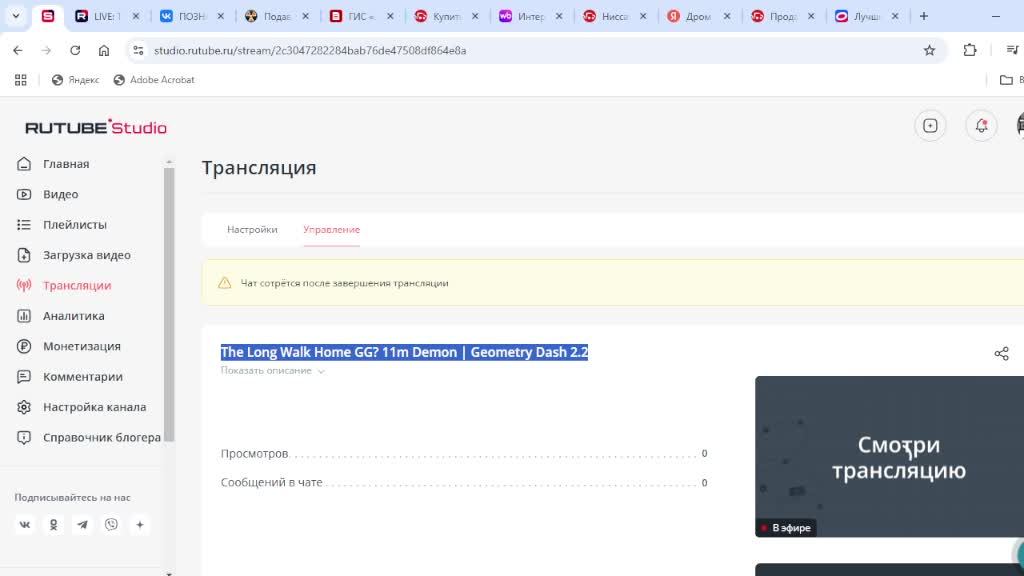This screenshot has height=576, width=1024.
Task: Open a new browser tab
Action: tap(923, 16)
